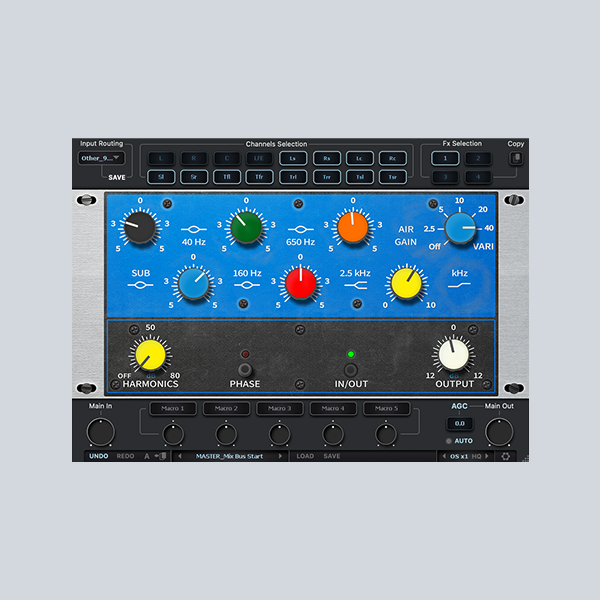Screen dimensions: 600x600
Task: Click the UNDO button
Action: pos(98,456)
